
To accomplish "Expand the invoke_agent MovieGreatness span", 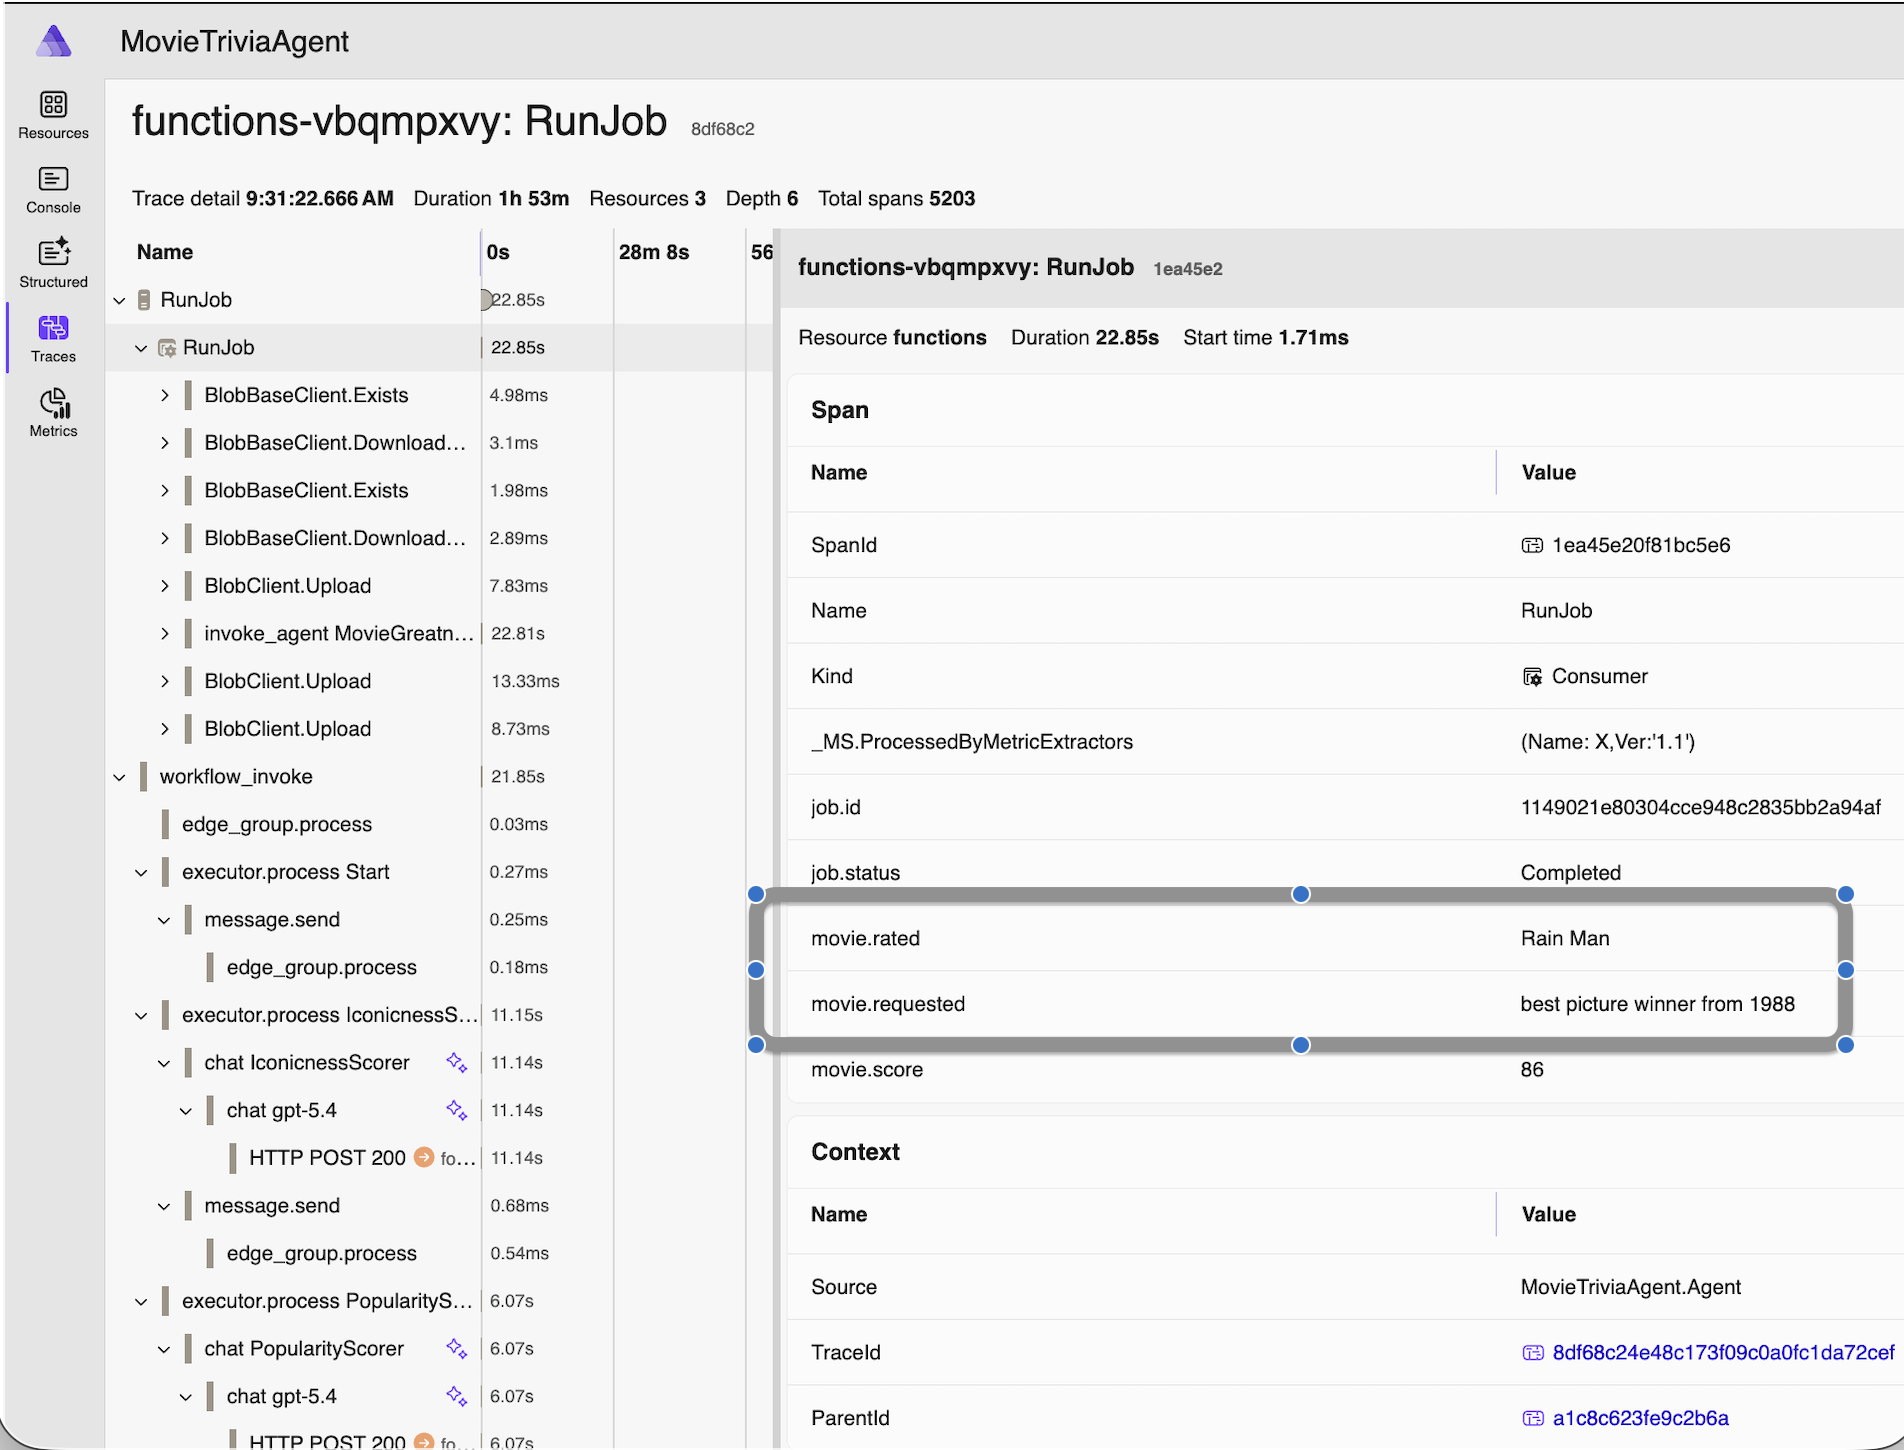I will pyautogui.click(x=165, y=633).
